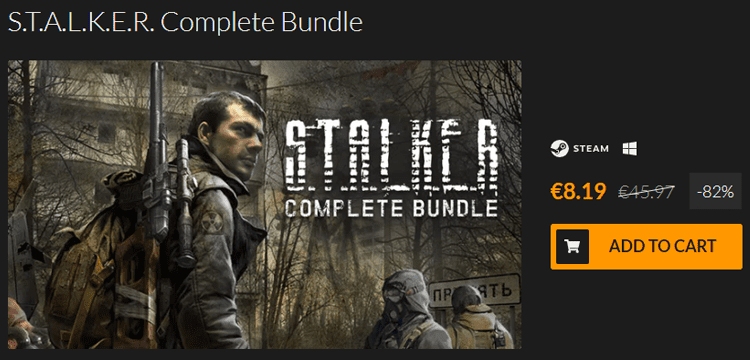Open the S.T.A.L.K.E.R. Complete Bundle page title
This screenshot has height=360, width=750.
(185, 22)
